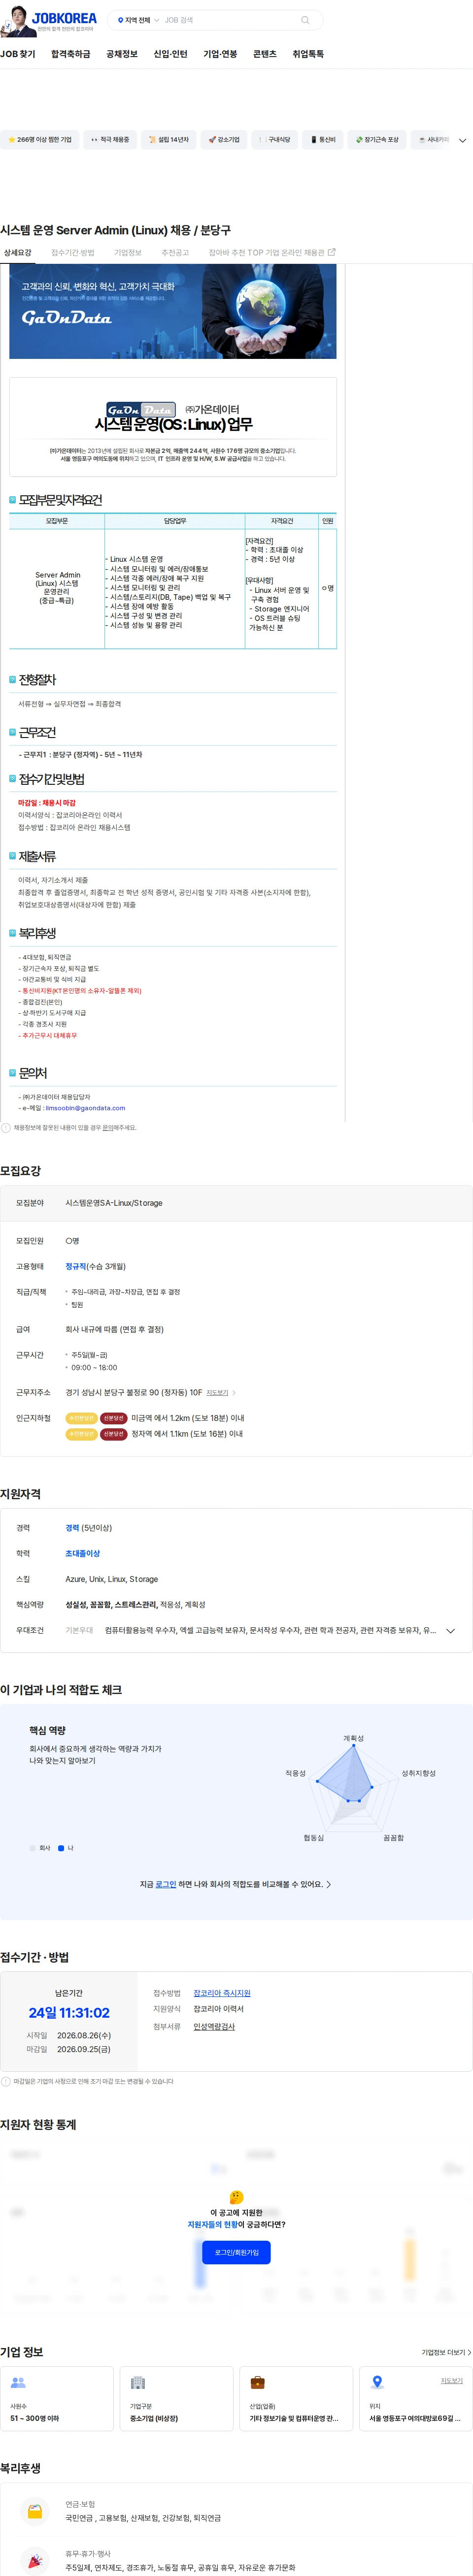Open the 콘텐츠 menu

[265, 54]
